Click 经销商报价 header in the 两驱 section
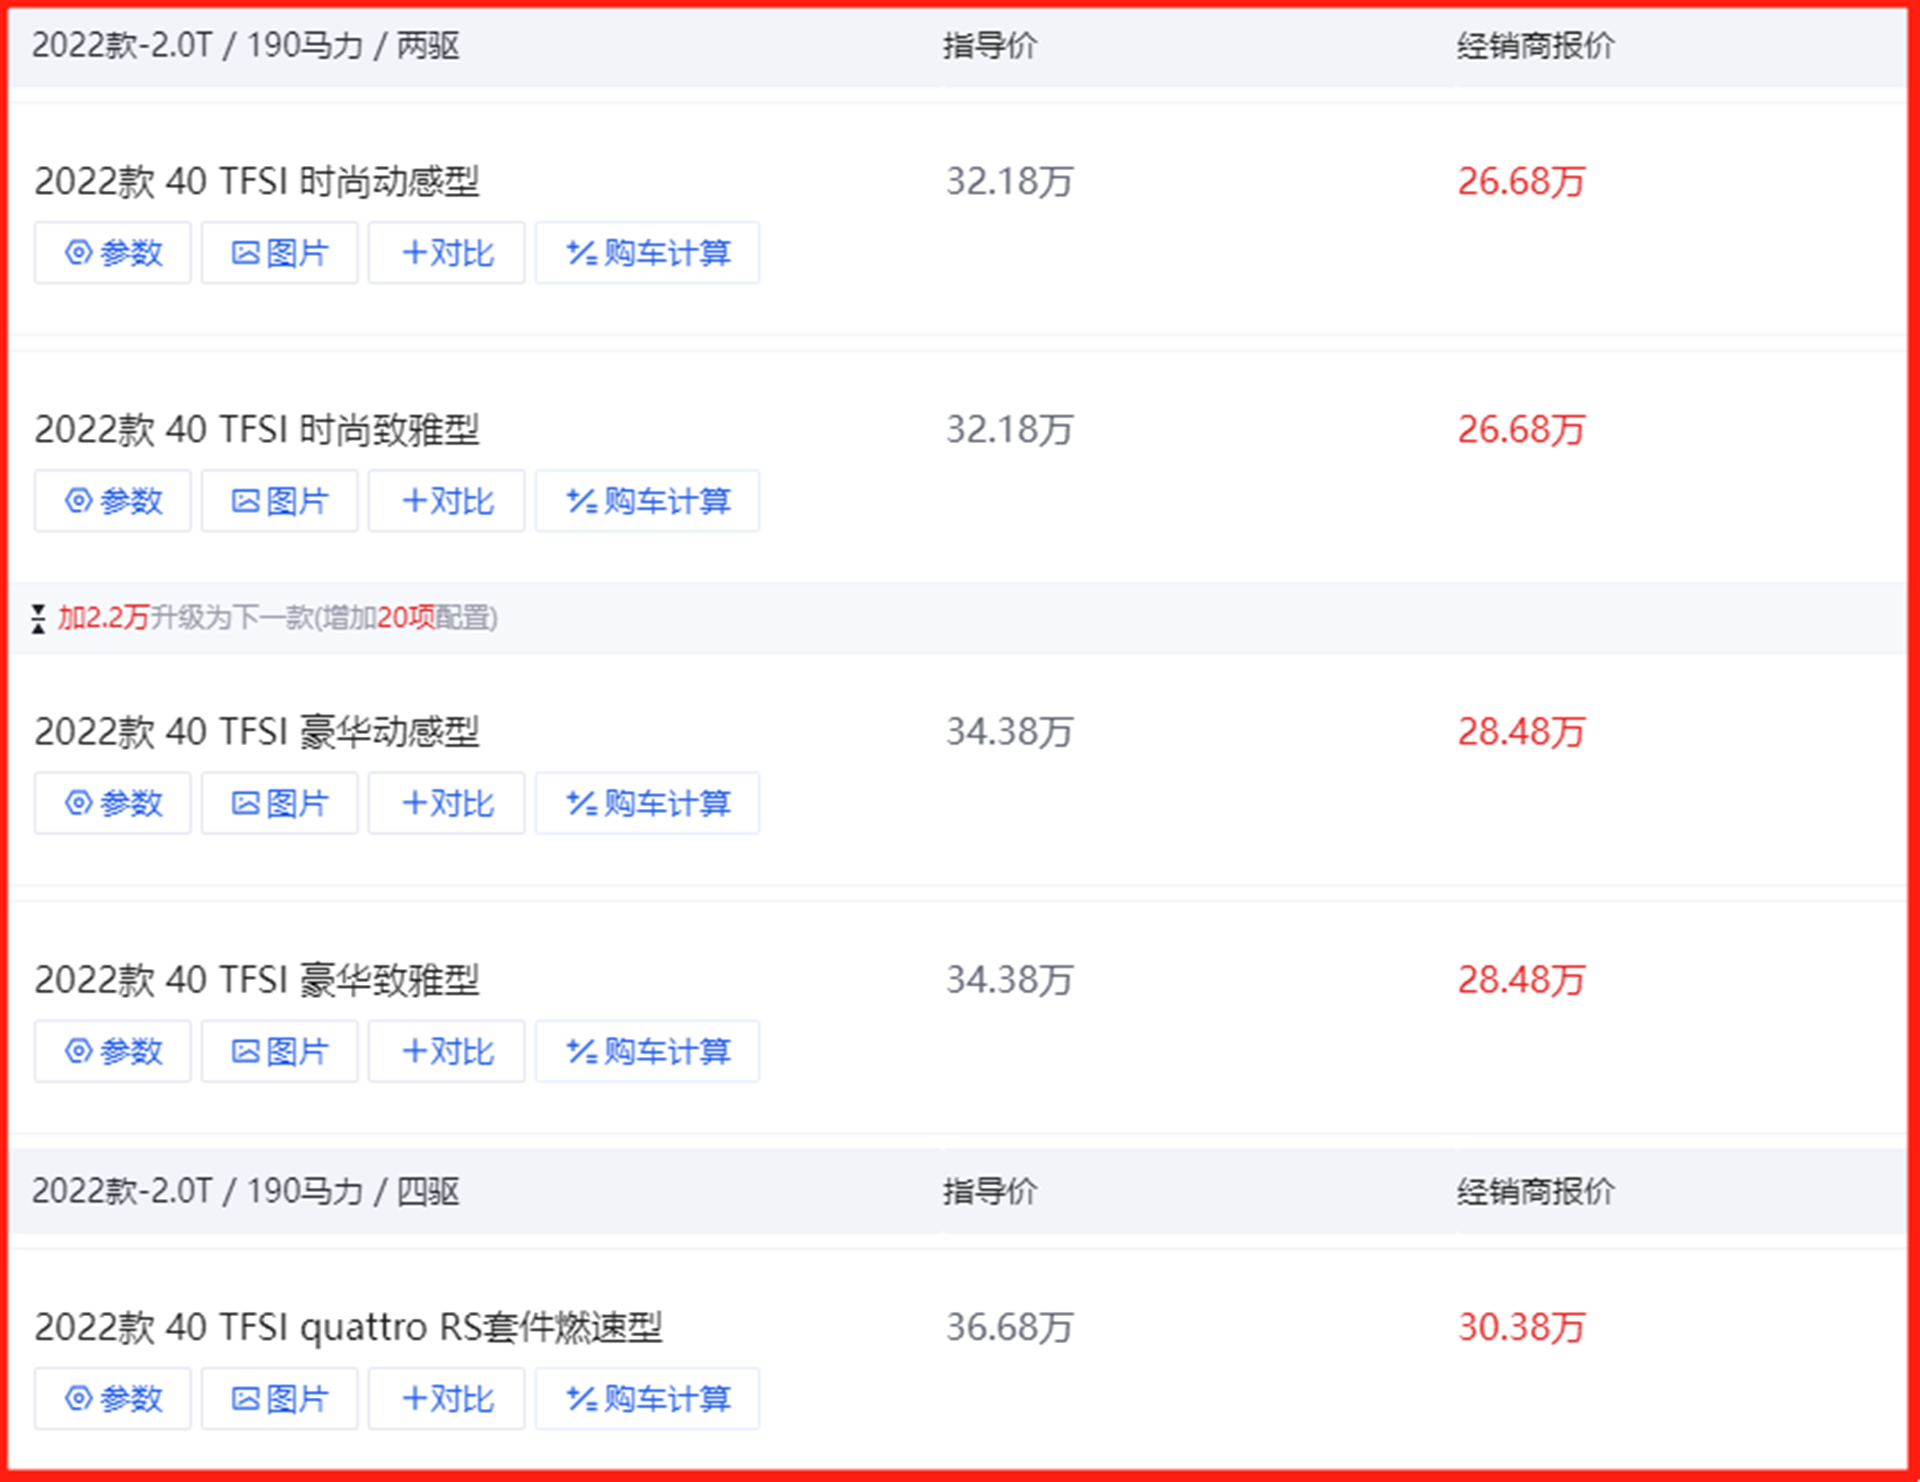The image size is (1920, 1482). coord(1535,46)
